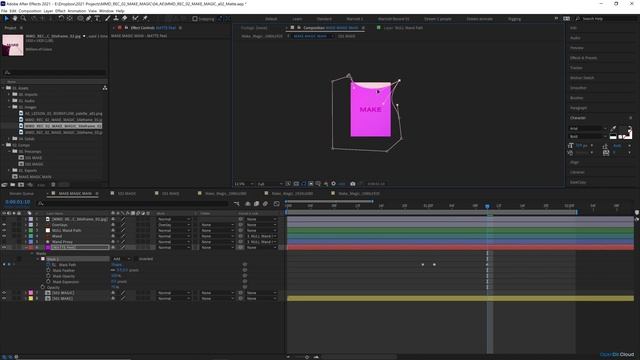
Task: Open the Motion Sketch panel
Action: click(582, 78)
